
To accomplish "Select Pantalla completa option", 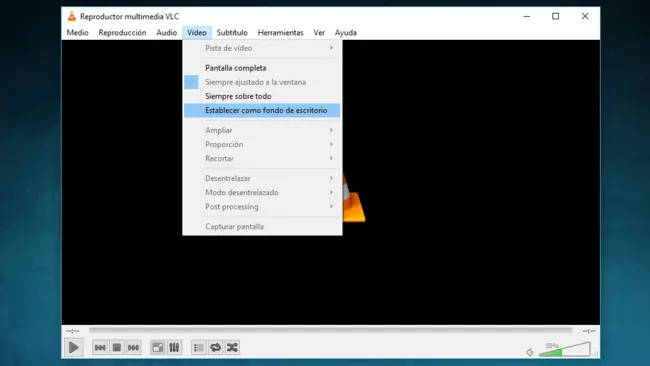I will 262,68.
